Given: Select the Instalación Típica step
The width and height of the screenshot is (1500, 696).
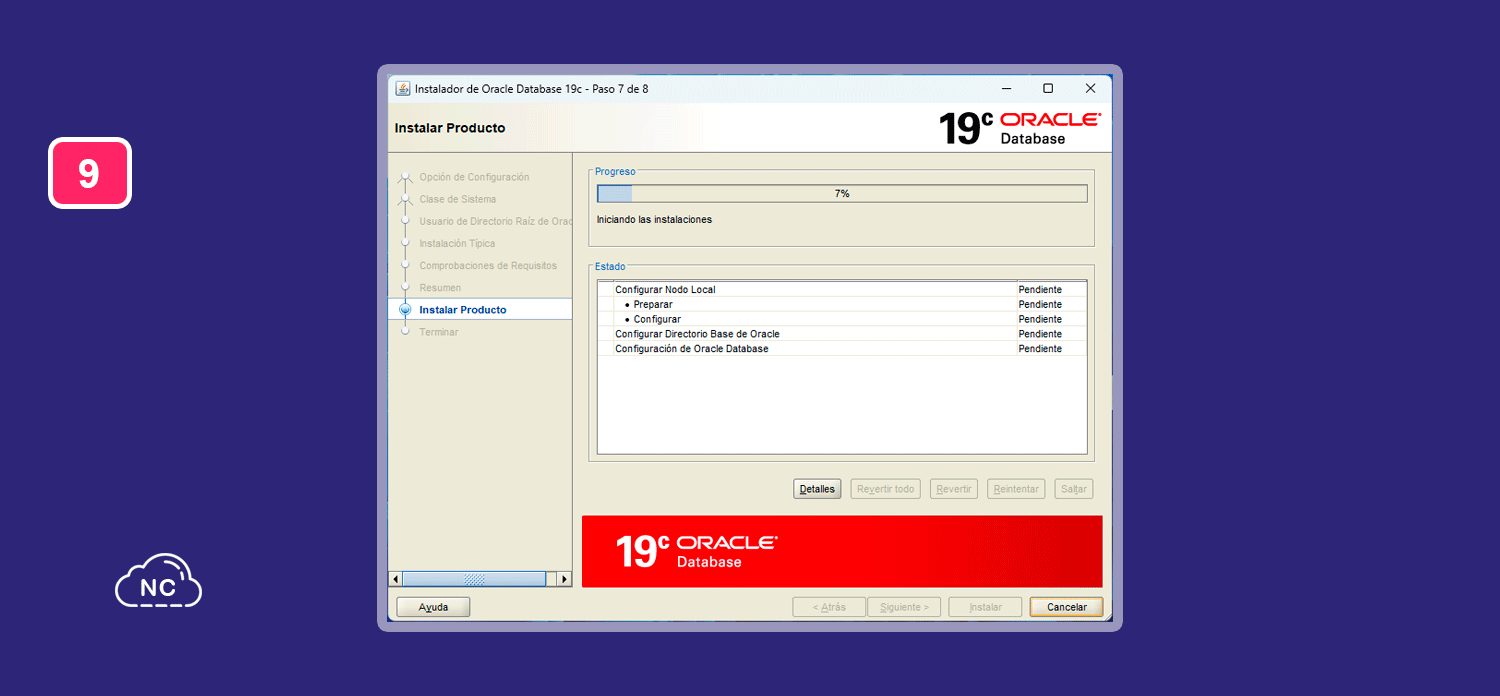Looking at the screenshot, I should (457, 243).
